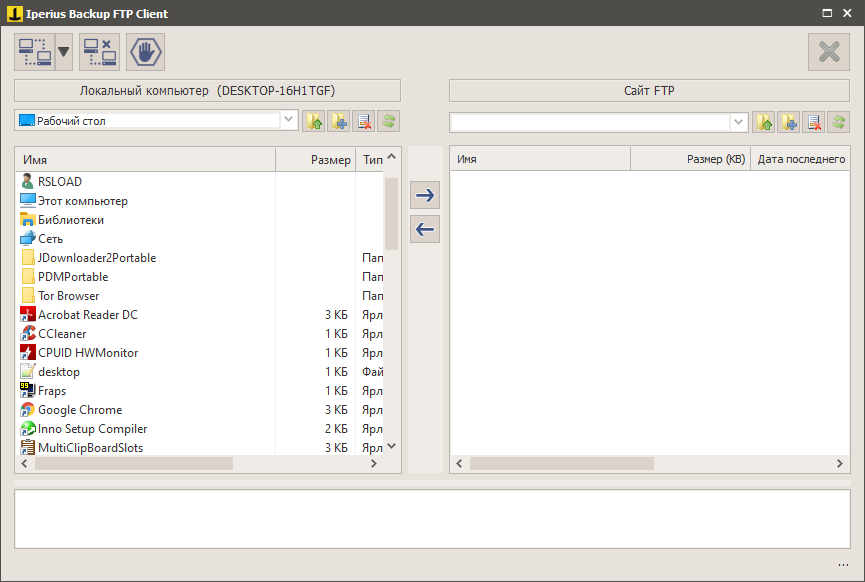
Task: Open the Рабочий стол path dropdown
Action: coord(289,120)
